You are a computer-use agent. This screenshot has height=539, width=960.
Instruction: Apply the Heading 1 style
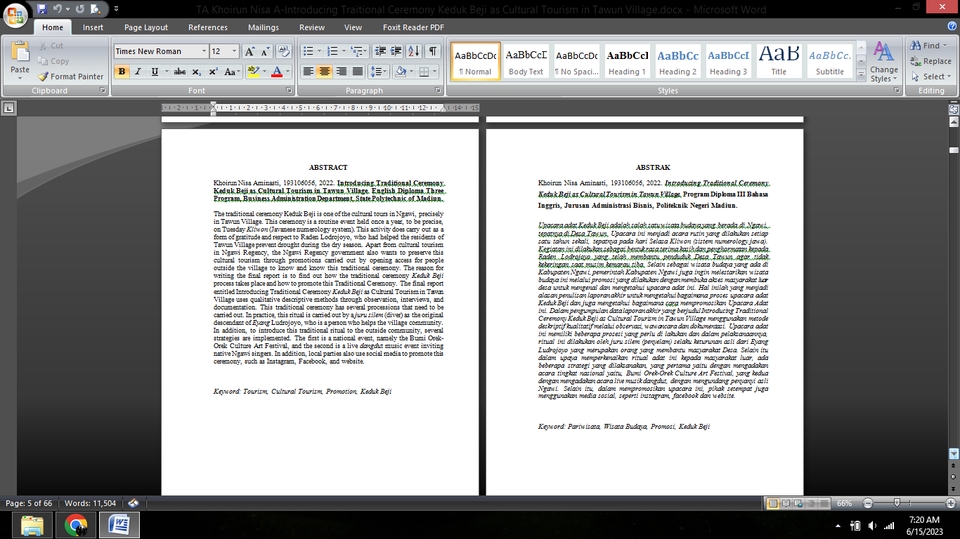coord(627,61)
